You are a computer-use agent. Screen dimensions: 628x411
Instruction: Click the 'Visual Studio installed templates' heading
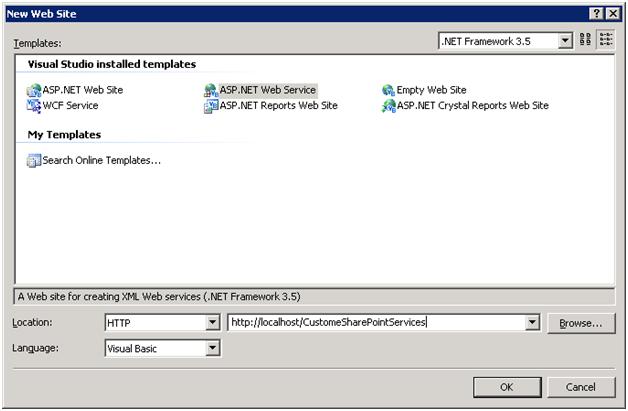point(112,64)
